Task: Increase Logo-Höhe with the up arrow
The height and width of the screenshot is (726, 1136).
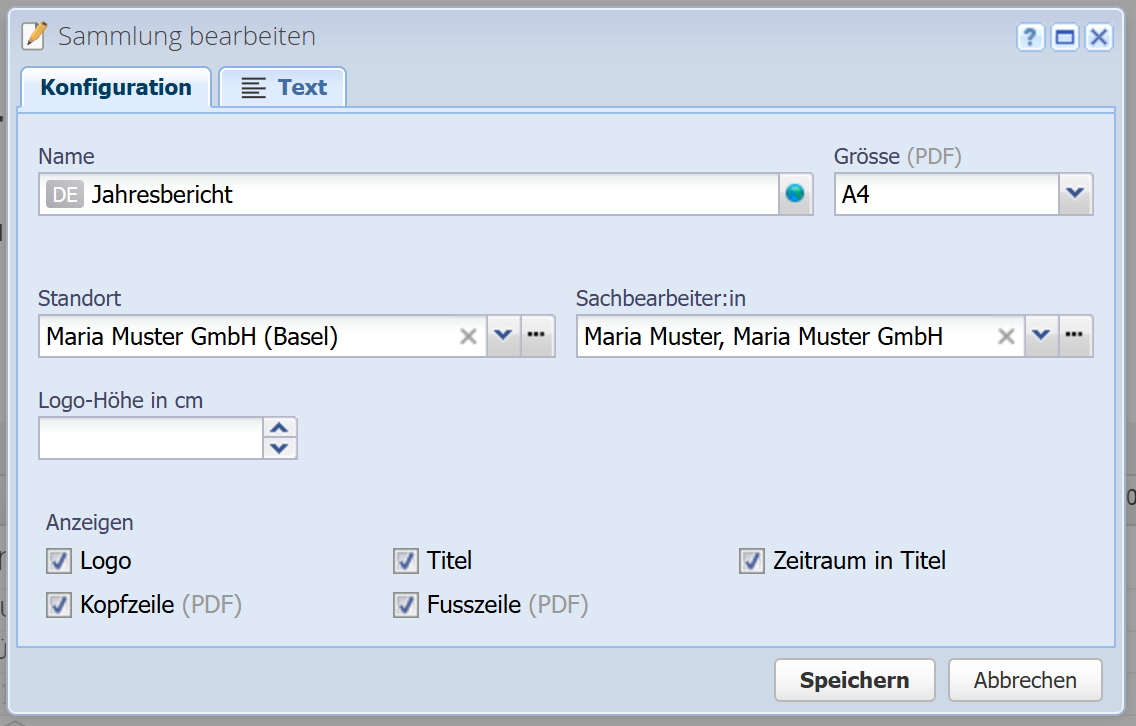Action: [280, 427]
